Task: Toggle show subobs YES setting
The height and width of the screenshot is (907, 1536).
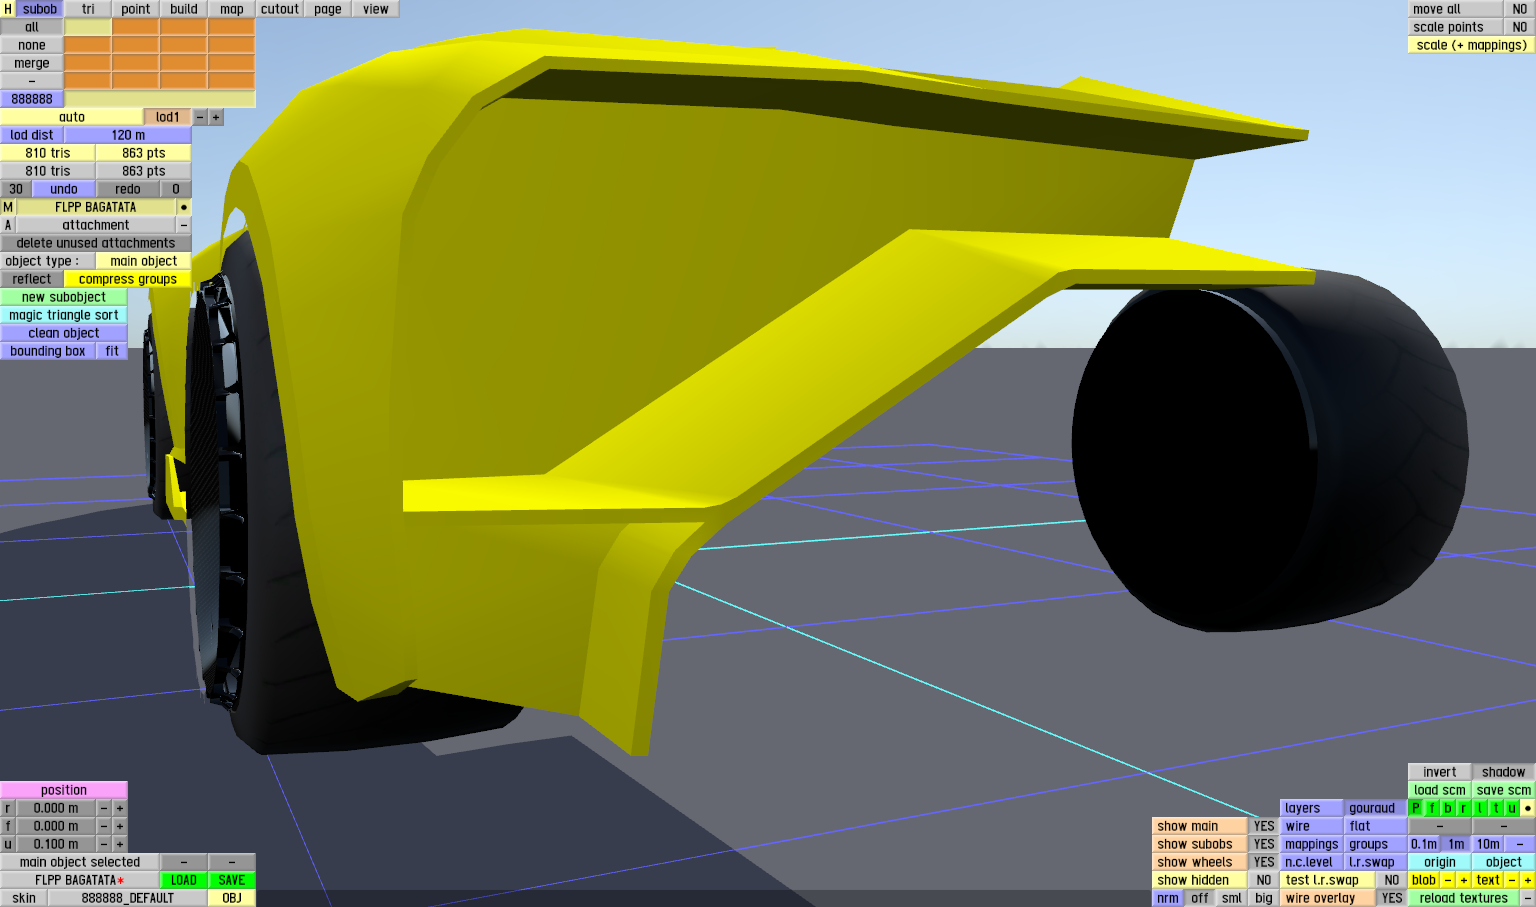Action: [x=1264, y=844]
